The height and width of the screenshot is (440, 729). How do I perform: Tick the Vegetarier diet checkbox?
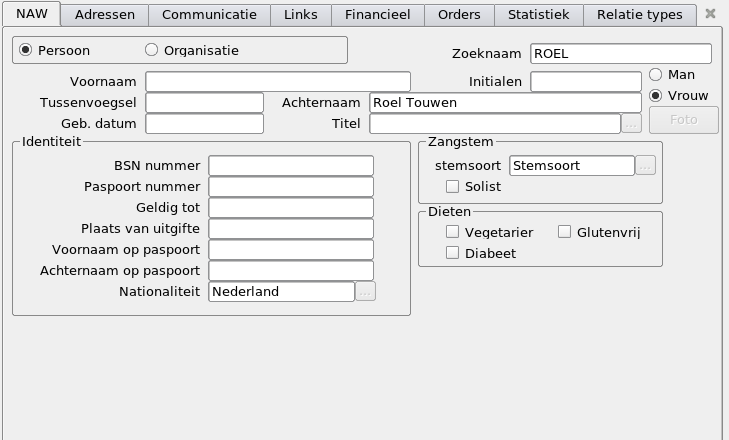[x=453, y=232]
